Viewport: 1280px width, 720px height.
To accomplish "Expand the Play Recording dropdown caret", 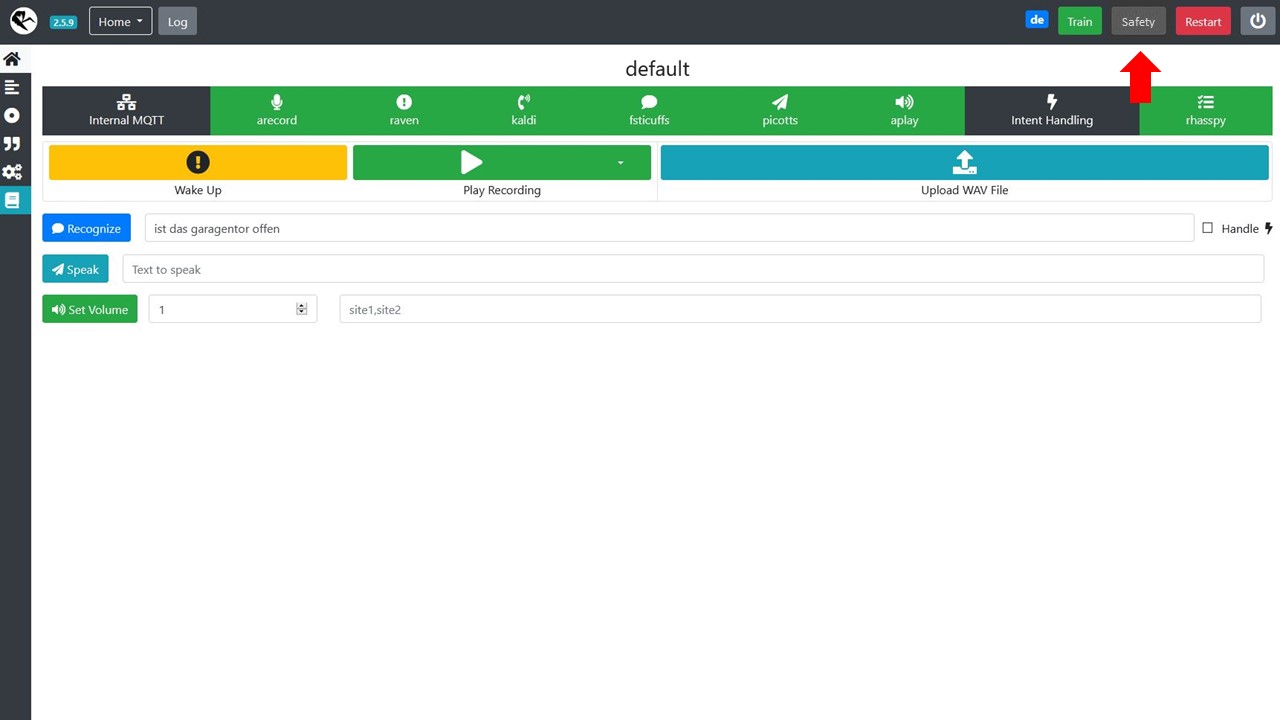I will tap(620, 162).
